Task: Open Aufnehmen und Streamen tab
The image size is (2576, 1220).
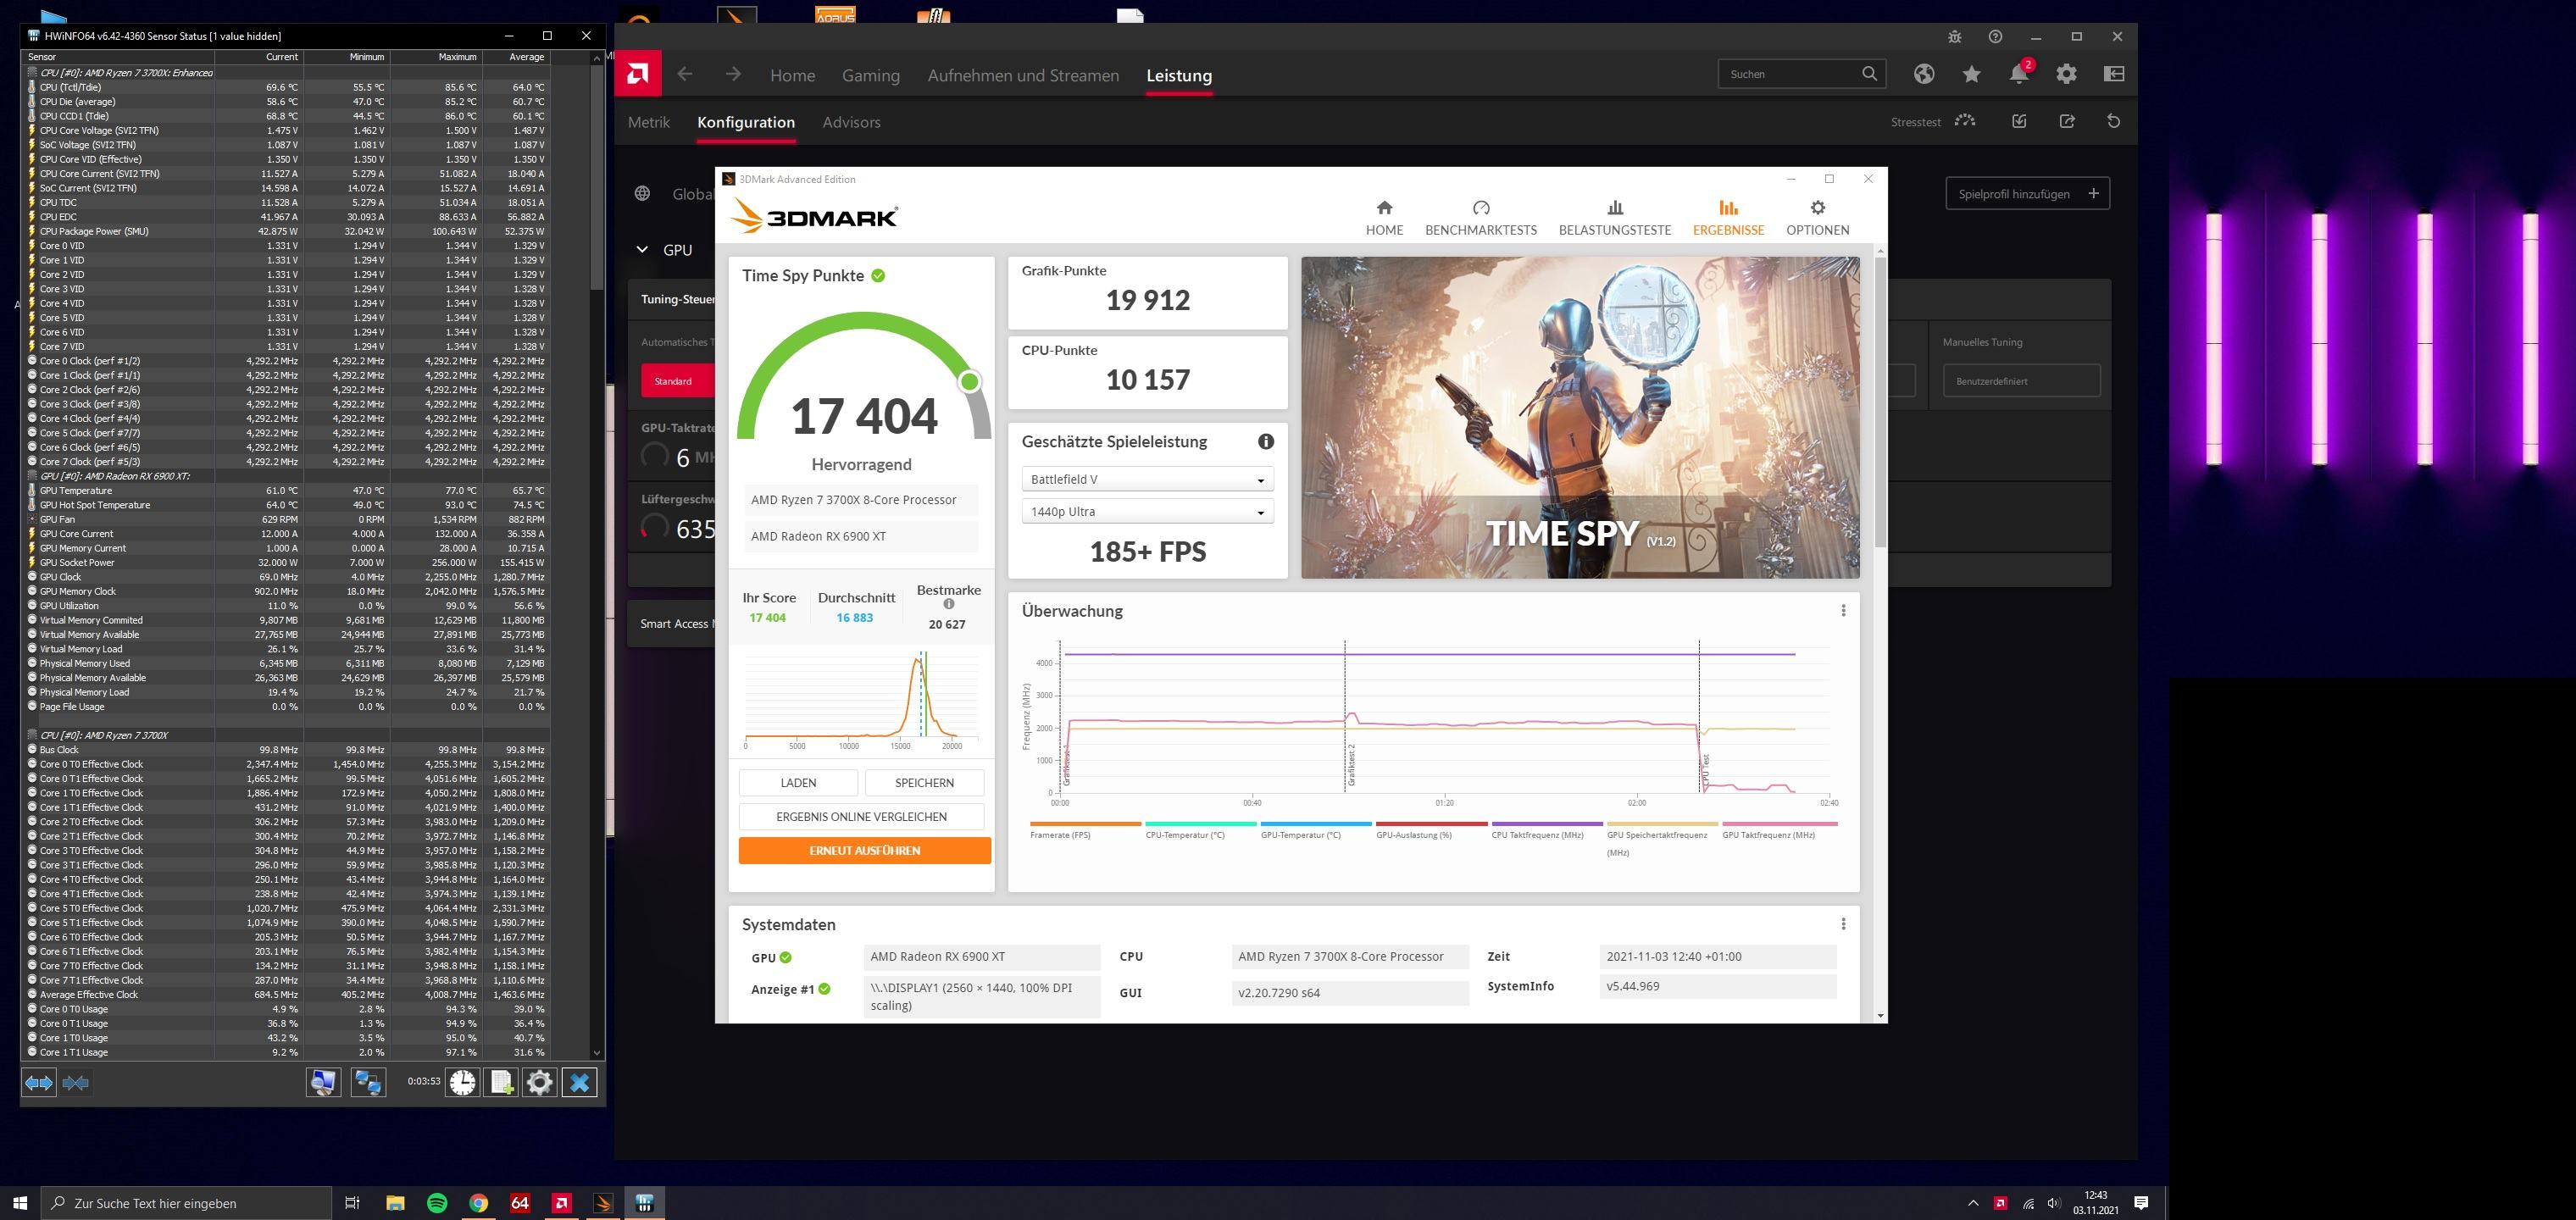Action: (x=1023, y=75)
